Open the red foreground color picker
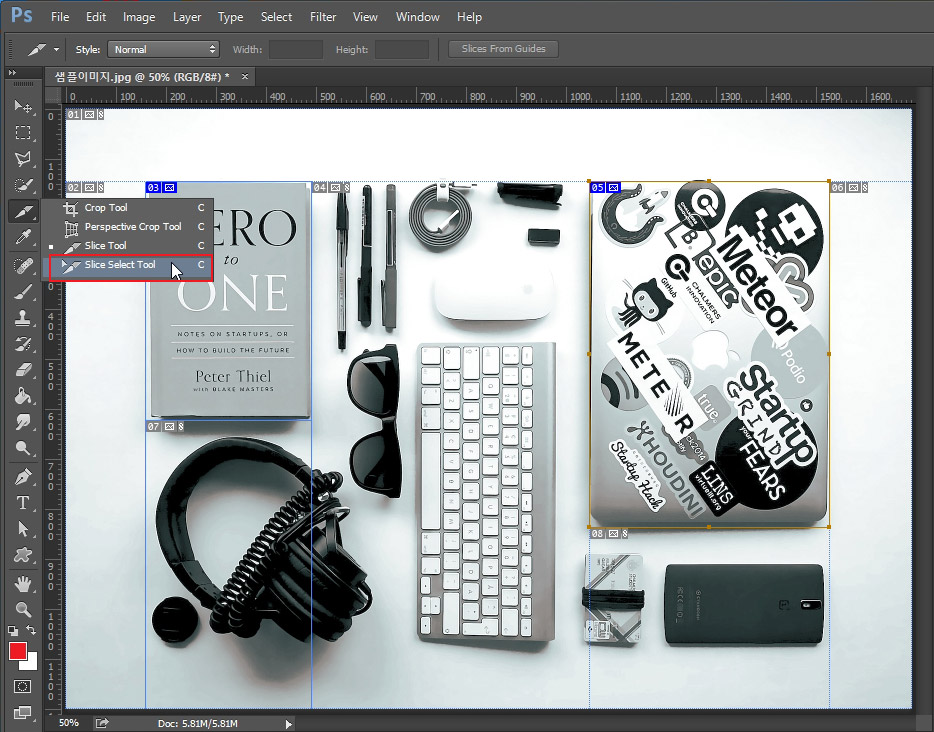 [x=17, y=651]
